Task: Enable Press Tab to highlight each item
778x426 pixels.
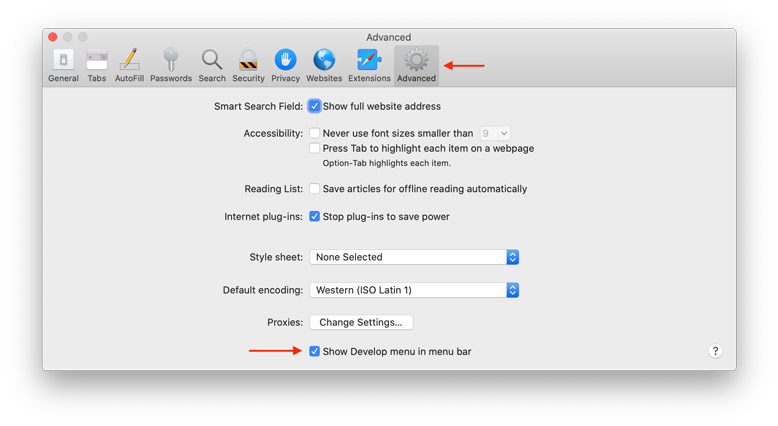Action: [x=314, y=148]
